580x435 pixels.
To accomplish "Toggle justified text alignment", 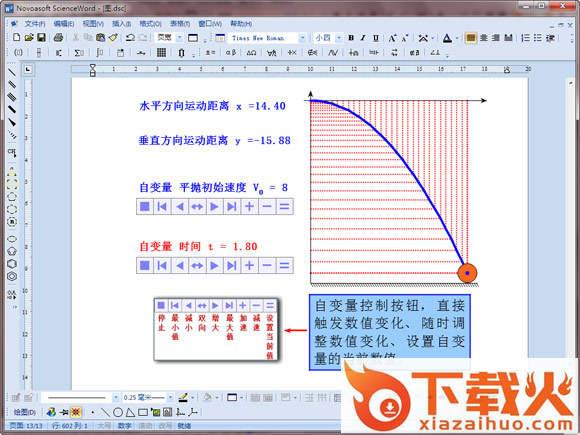I will [x=509, y=38].
